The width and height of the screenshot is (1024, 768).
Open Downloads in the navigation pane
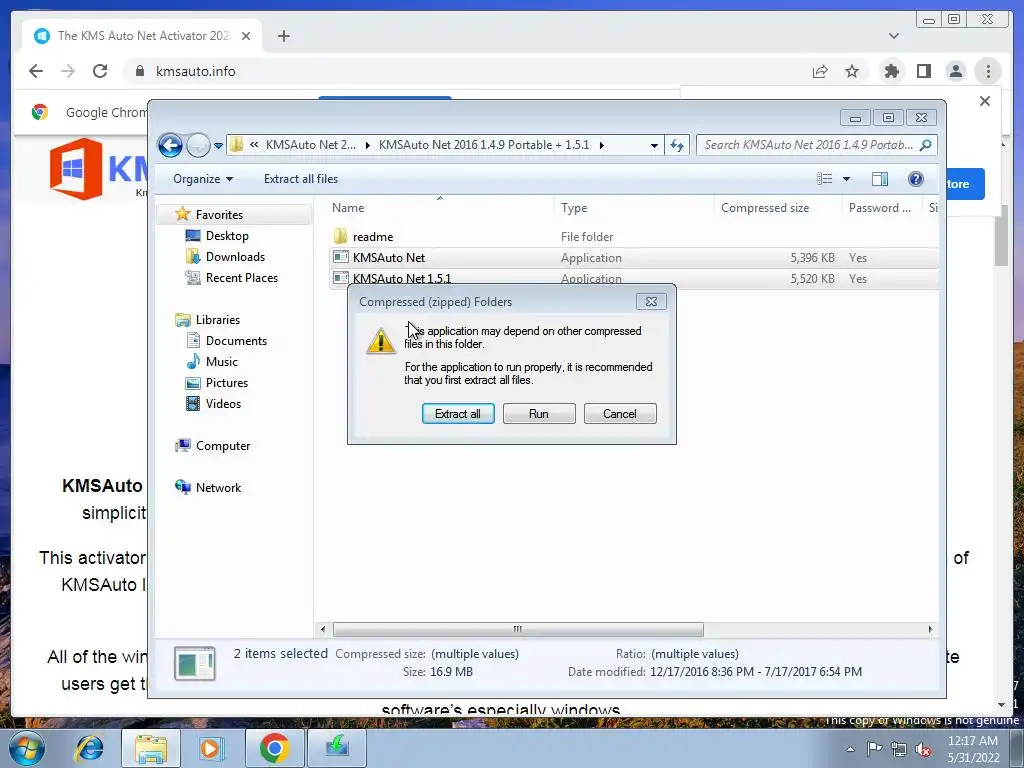click(x=236, y=257)
